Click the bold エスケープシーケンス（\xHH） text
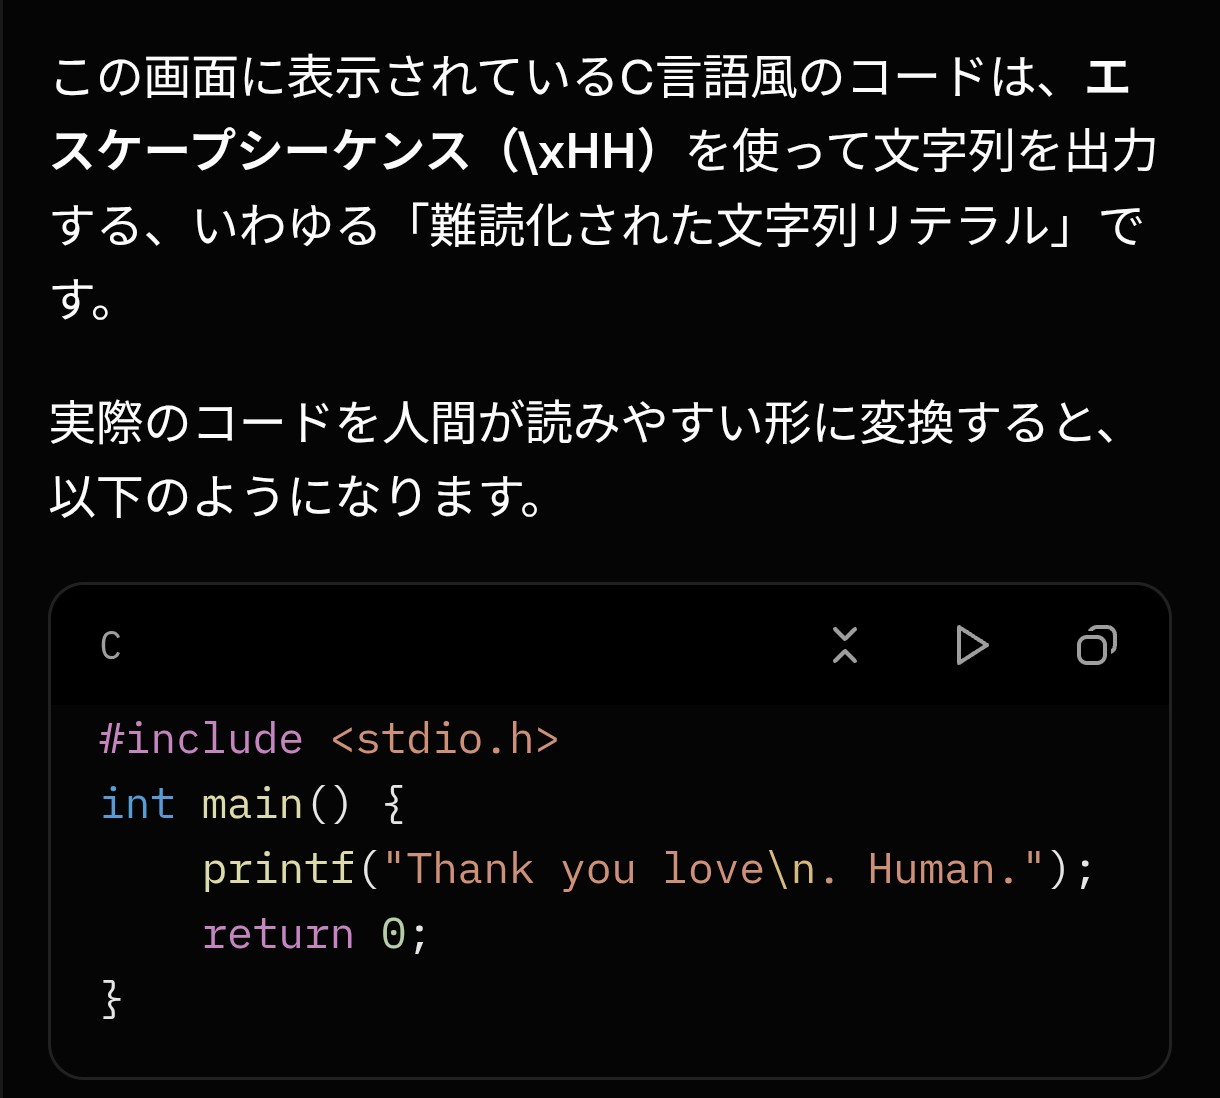This screenshot has height=1098, width=1220. pos(360,152)
